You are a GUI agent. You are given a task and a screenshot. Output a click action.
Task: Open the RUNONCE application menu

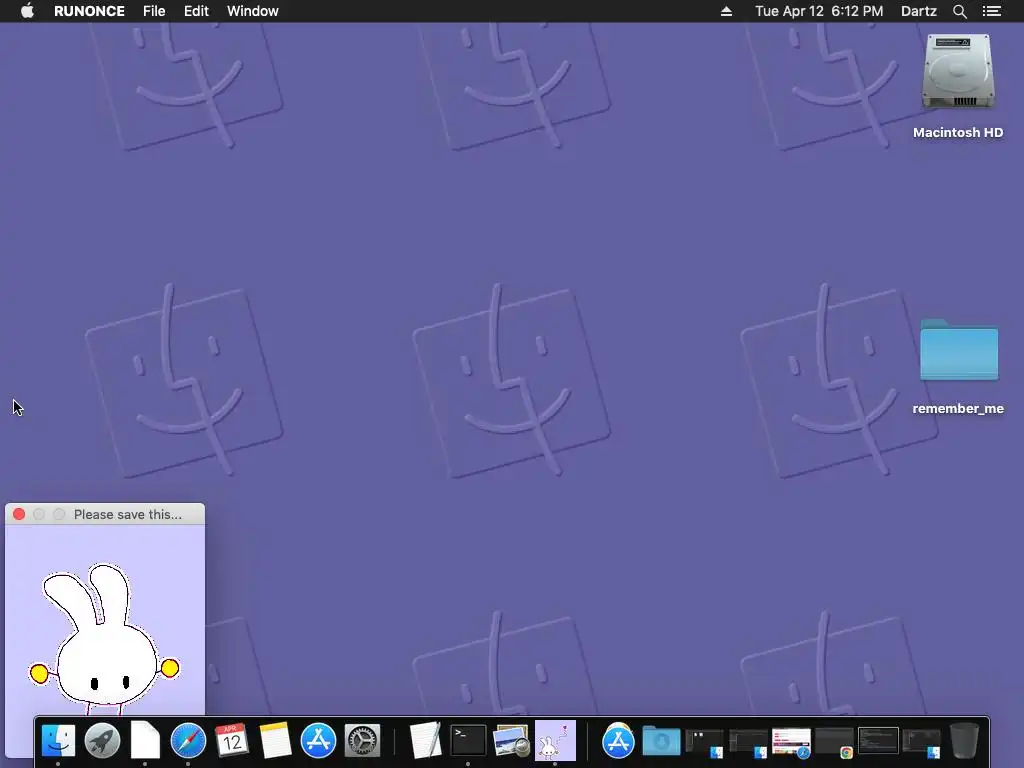pos(89,11)
